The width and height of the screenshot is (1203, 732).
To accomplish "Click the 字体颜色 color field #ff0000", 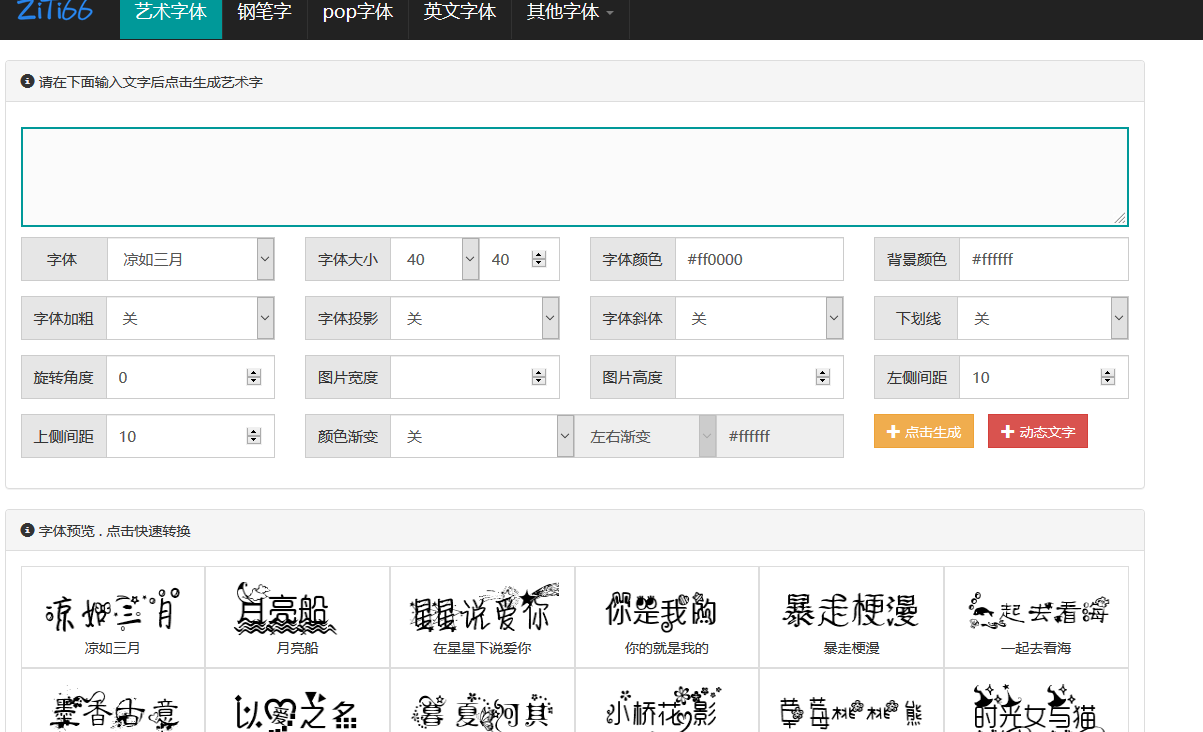I will click(x=758, y=259).
